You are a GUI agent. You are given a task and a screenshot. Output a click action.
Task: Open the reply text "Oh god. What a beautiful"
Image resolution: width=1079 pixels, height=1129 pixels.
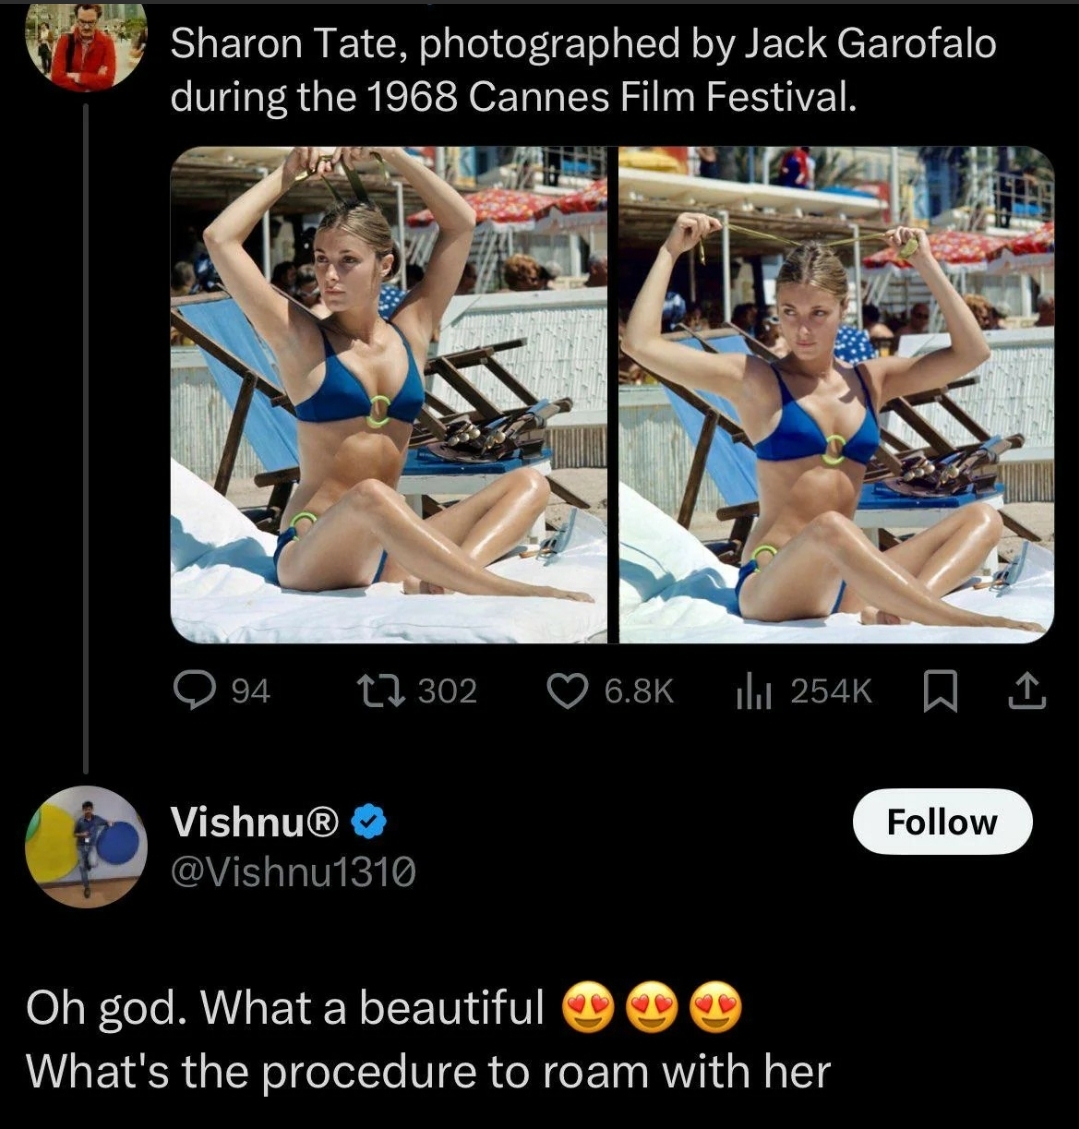(x=285, y=1007)
